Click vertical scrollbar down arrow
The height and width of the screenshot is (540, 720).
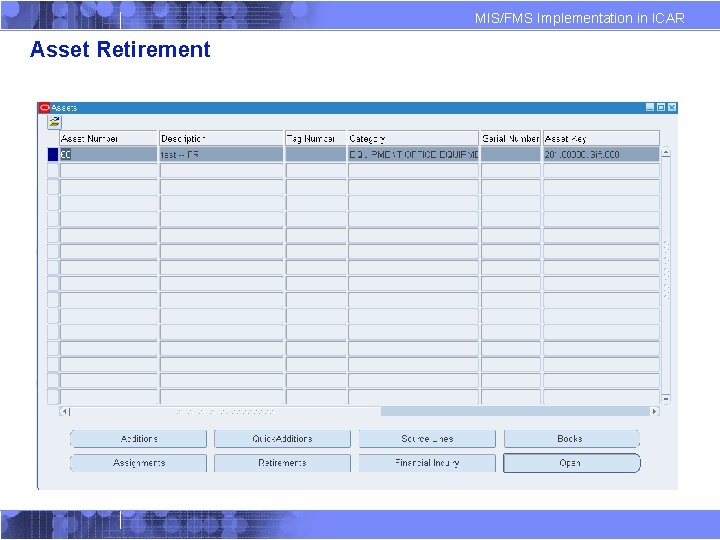(x=666, y=399)
